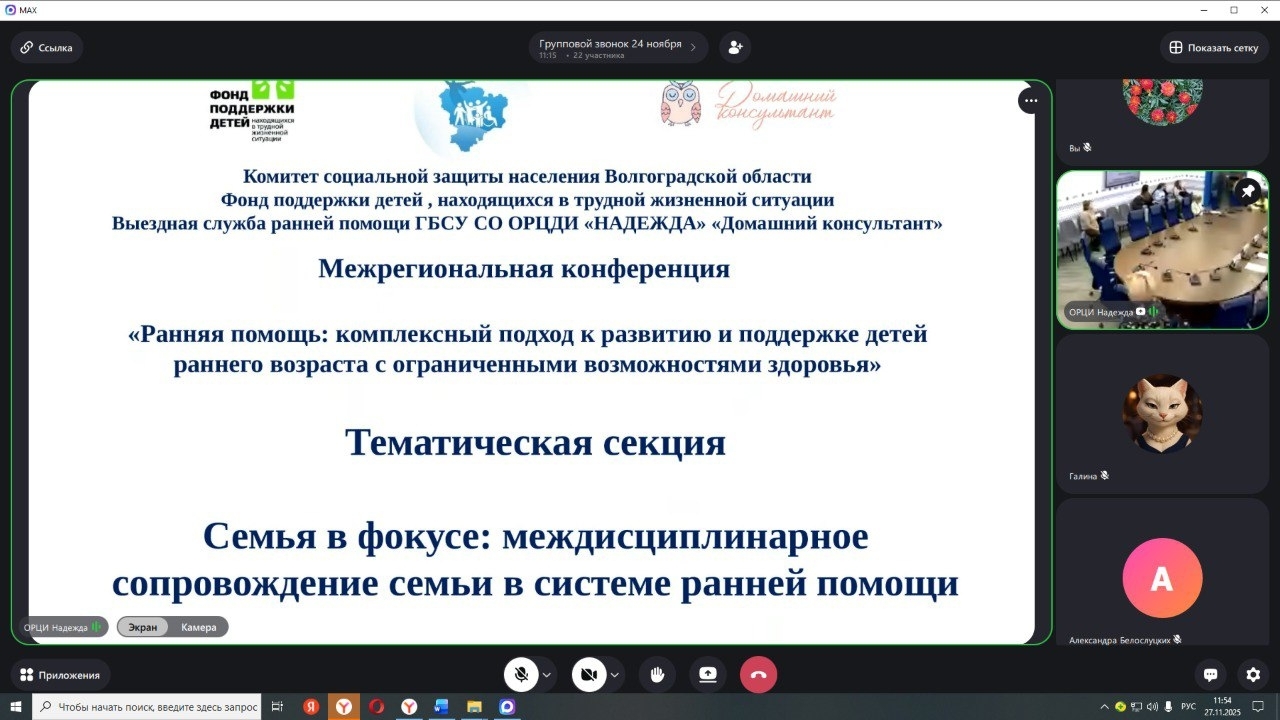
Task: Unpin the ОРЦИ Надежда video
Action: [1247, 191]
